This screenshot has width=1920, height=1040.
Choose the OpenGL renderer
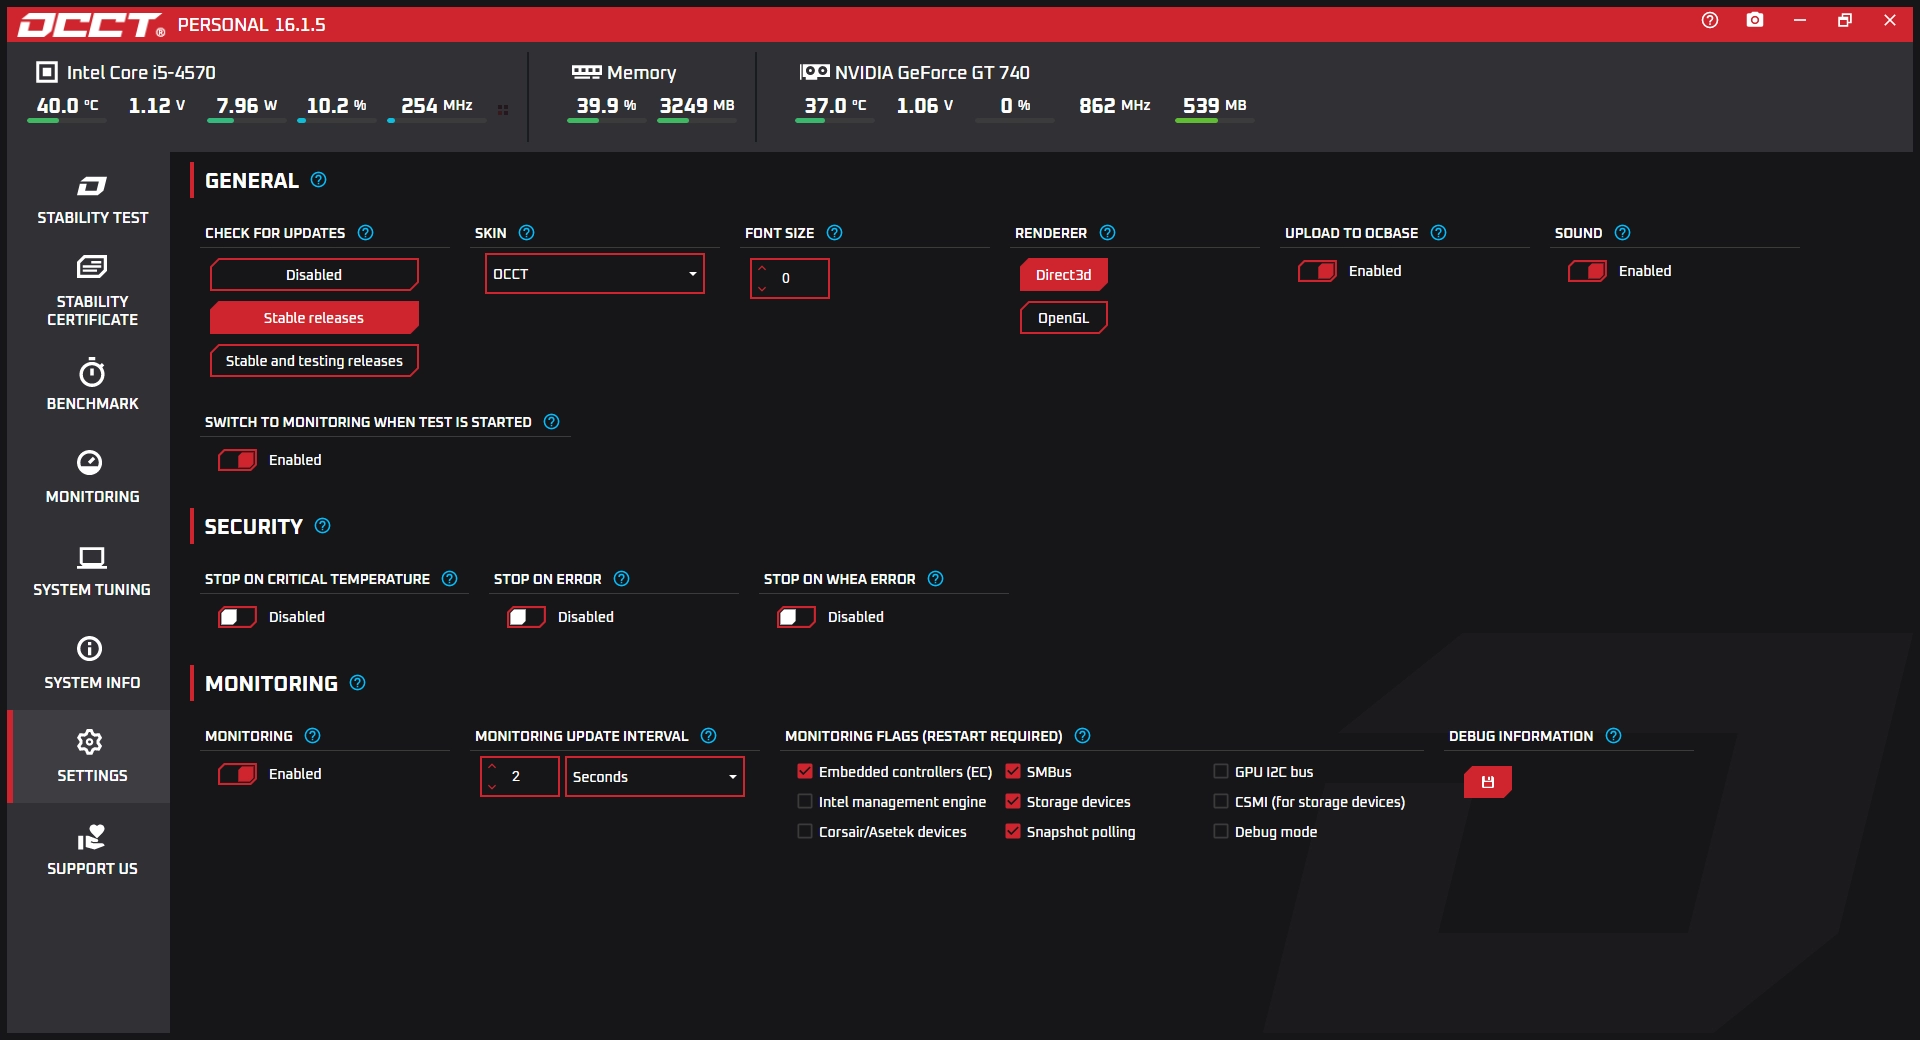(1064, 318)
